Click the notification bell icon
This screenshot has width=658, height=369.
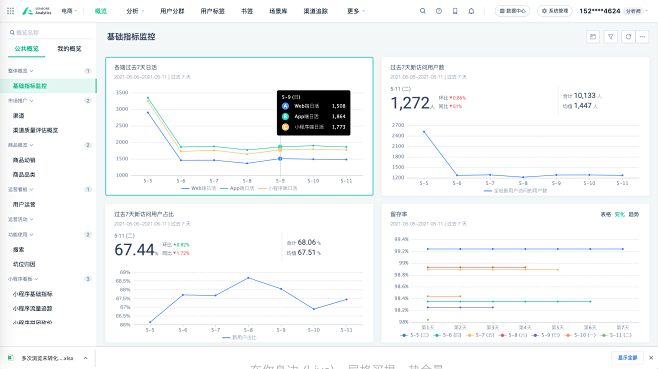(471, 11)
